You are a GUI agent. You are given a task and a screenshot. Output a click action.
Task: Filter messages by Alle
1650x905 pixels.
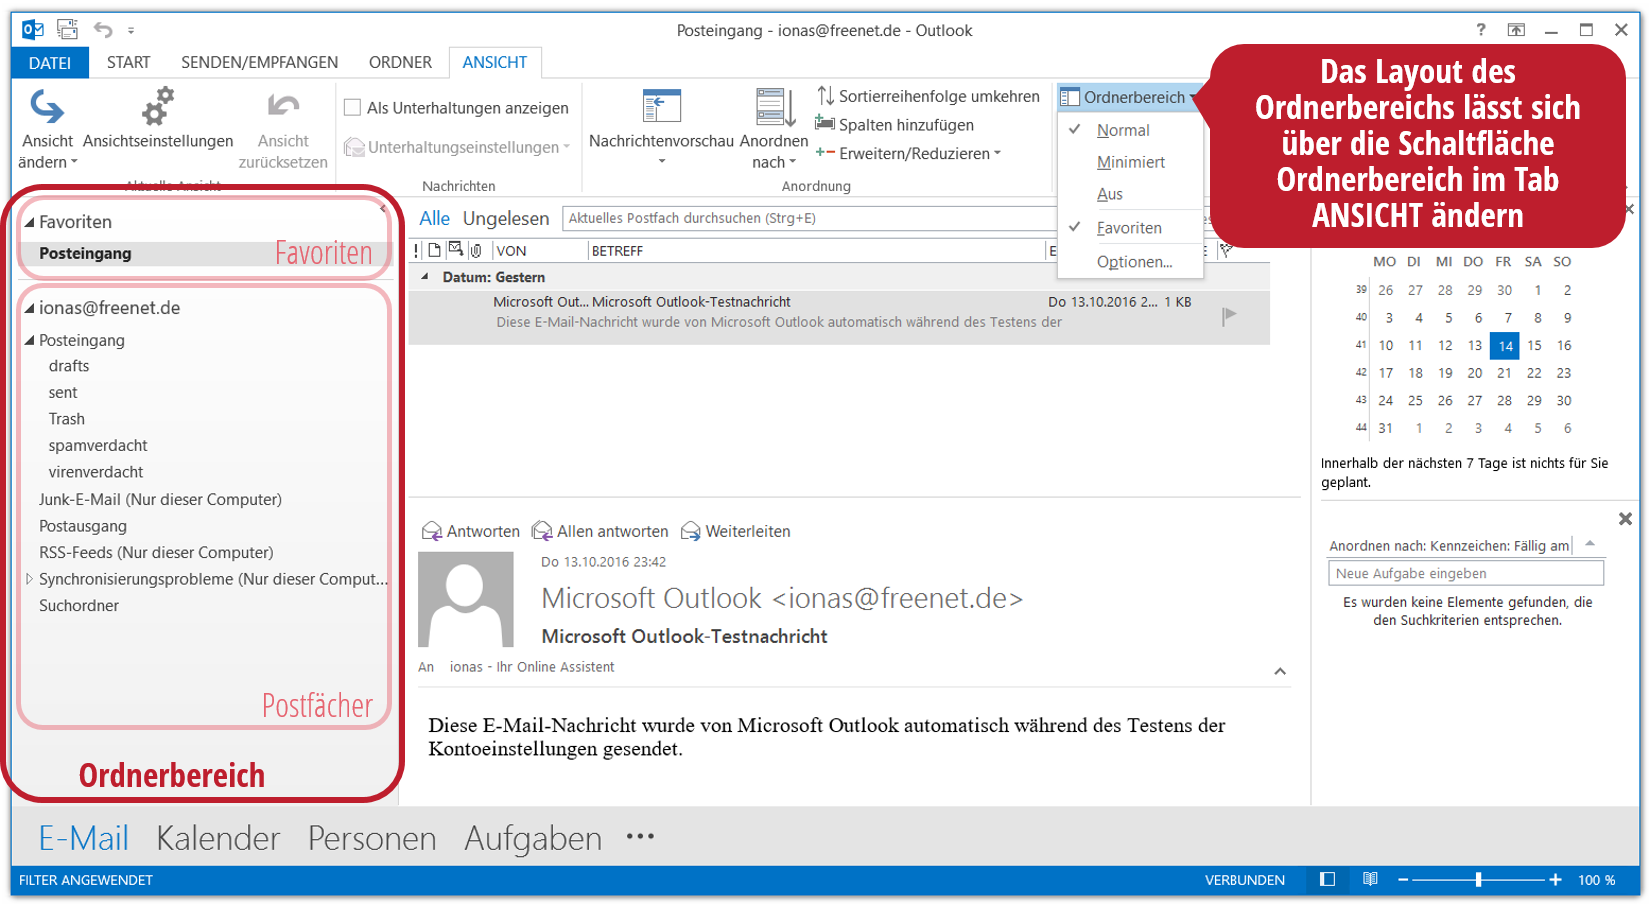coord(434,218)
